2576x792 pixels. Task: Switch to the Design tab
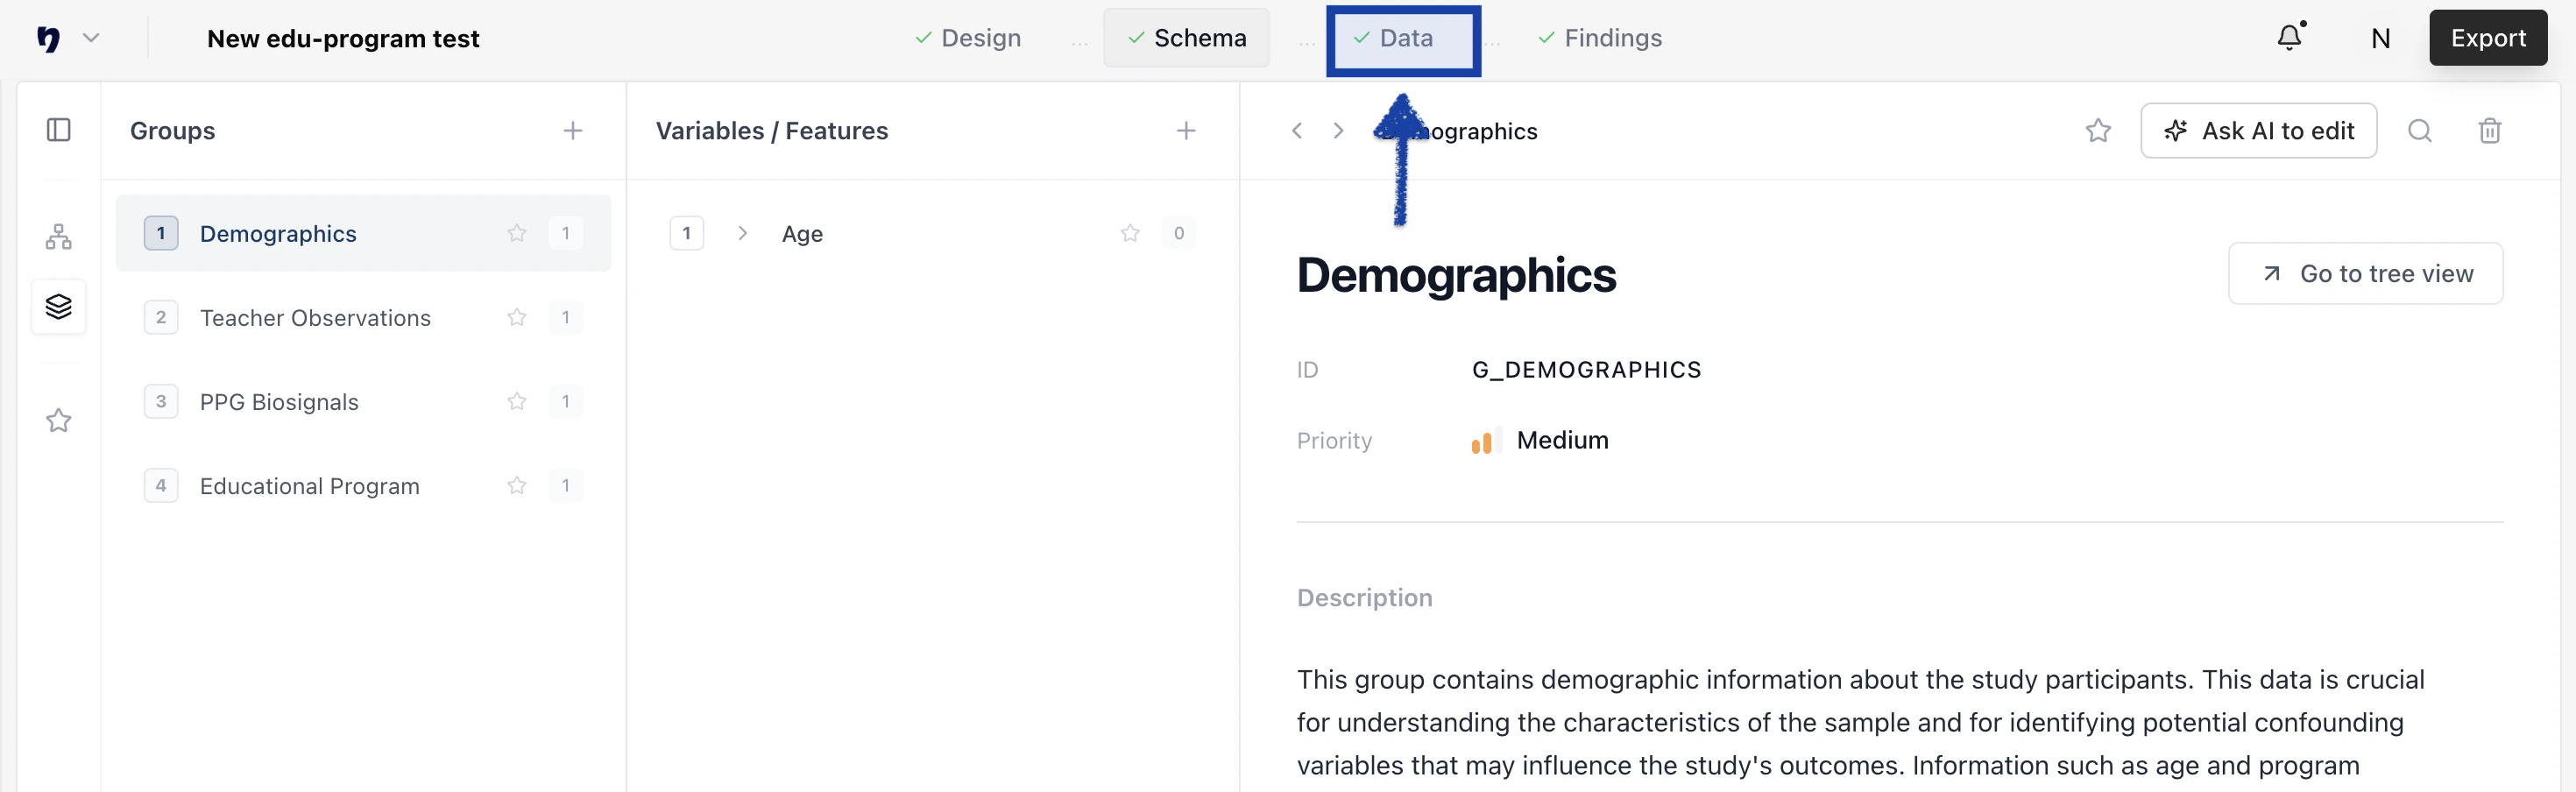[968, 38]
